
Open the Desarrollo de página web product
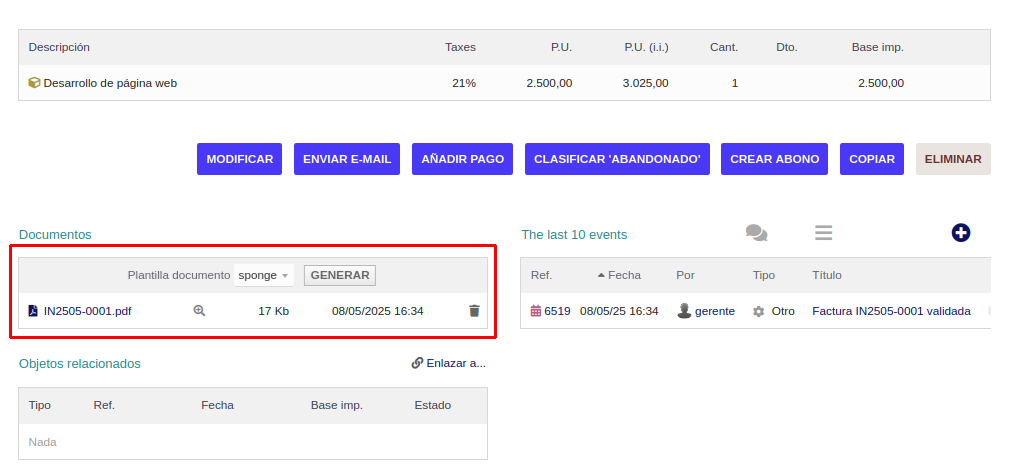pyautogui.click(x=110, y=83)
